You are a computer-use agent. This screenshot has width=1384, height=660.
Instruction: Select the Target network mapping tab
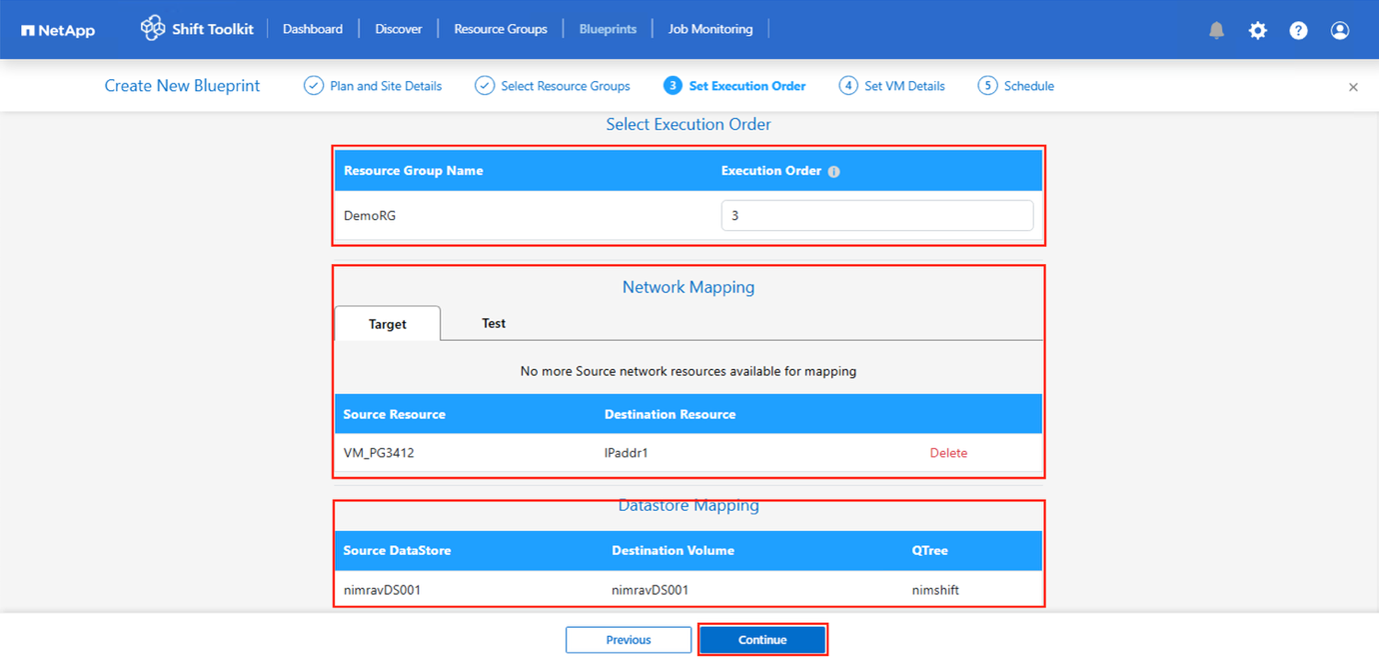(387, 324)
